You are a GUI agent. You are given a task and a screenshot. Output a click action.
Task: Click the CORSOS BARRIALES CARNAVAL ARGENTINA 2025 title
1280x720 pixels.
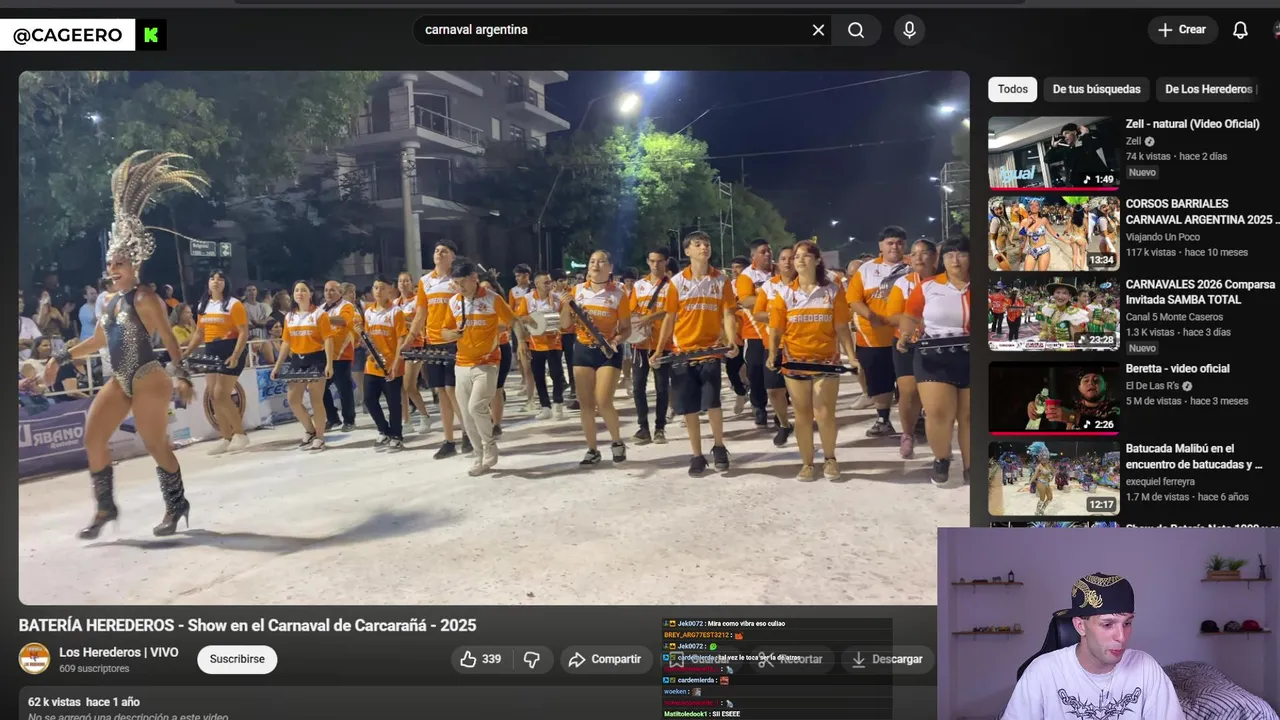point(1202,212)
